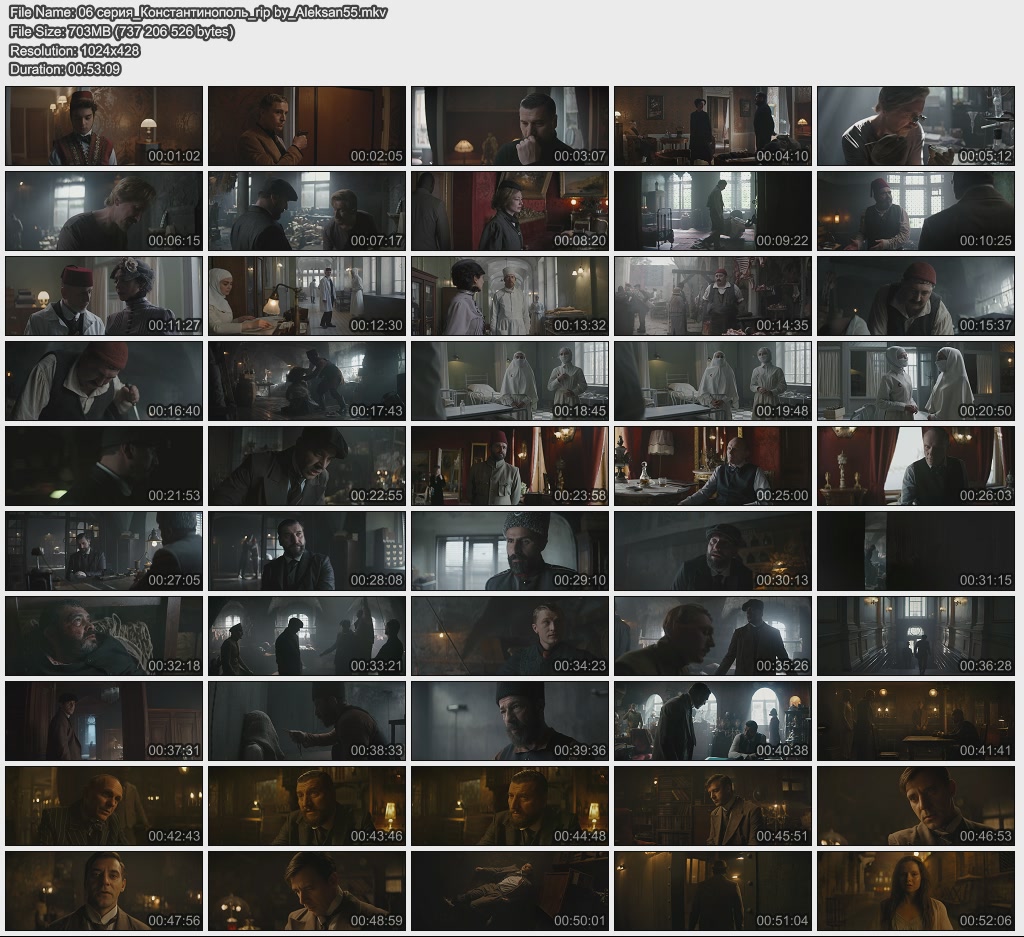The width and height of the screenshot is (1024, 937).
Task: Open the thumbnail marked 00:08:20
Action: (509, 211)
